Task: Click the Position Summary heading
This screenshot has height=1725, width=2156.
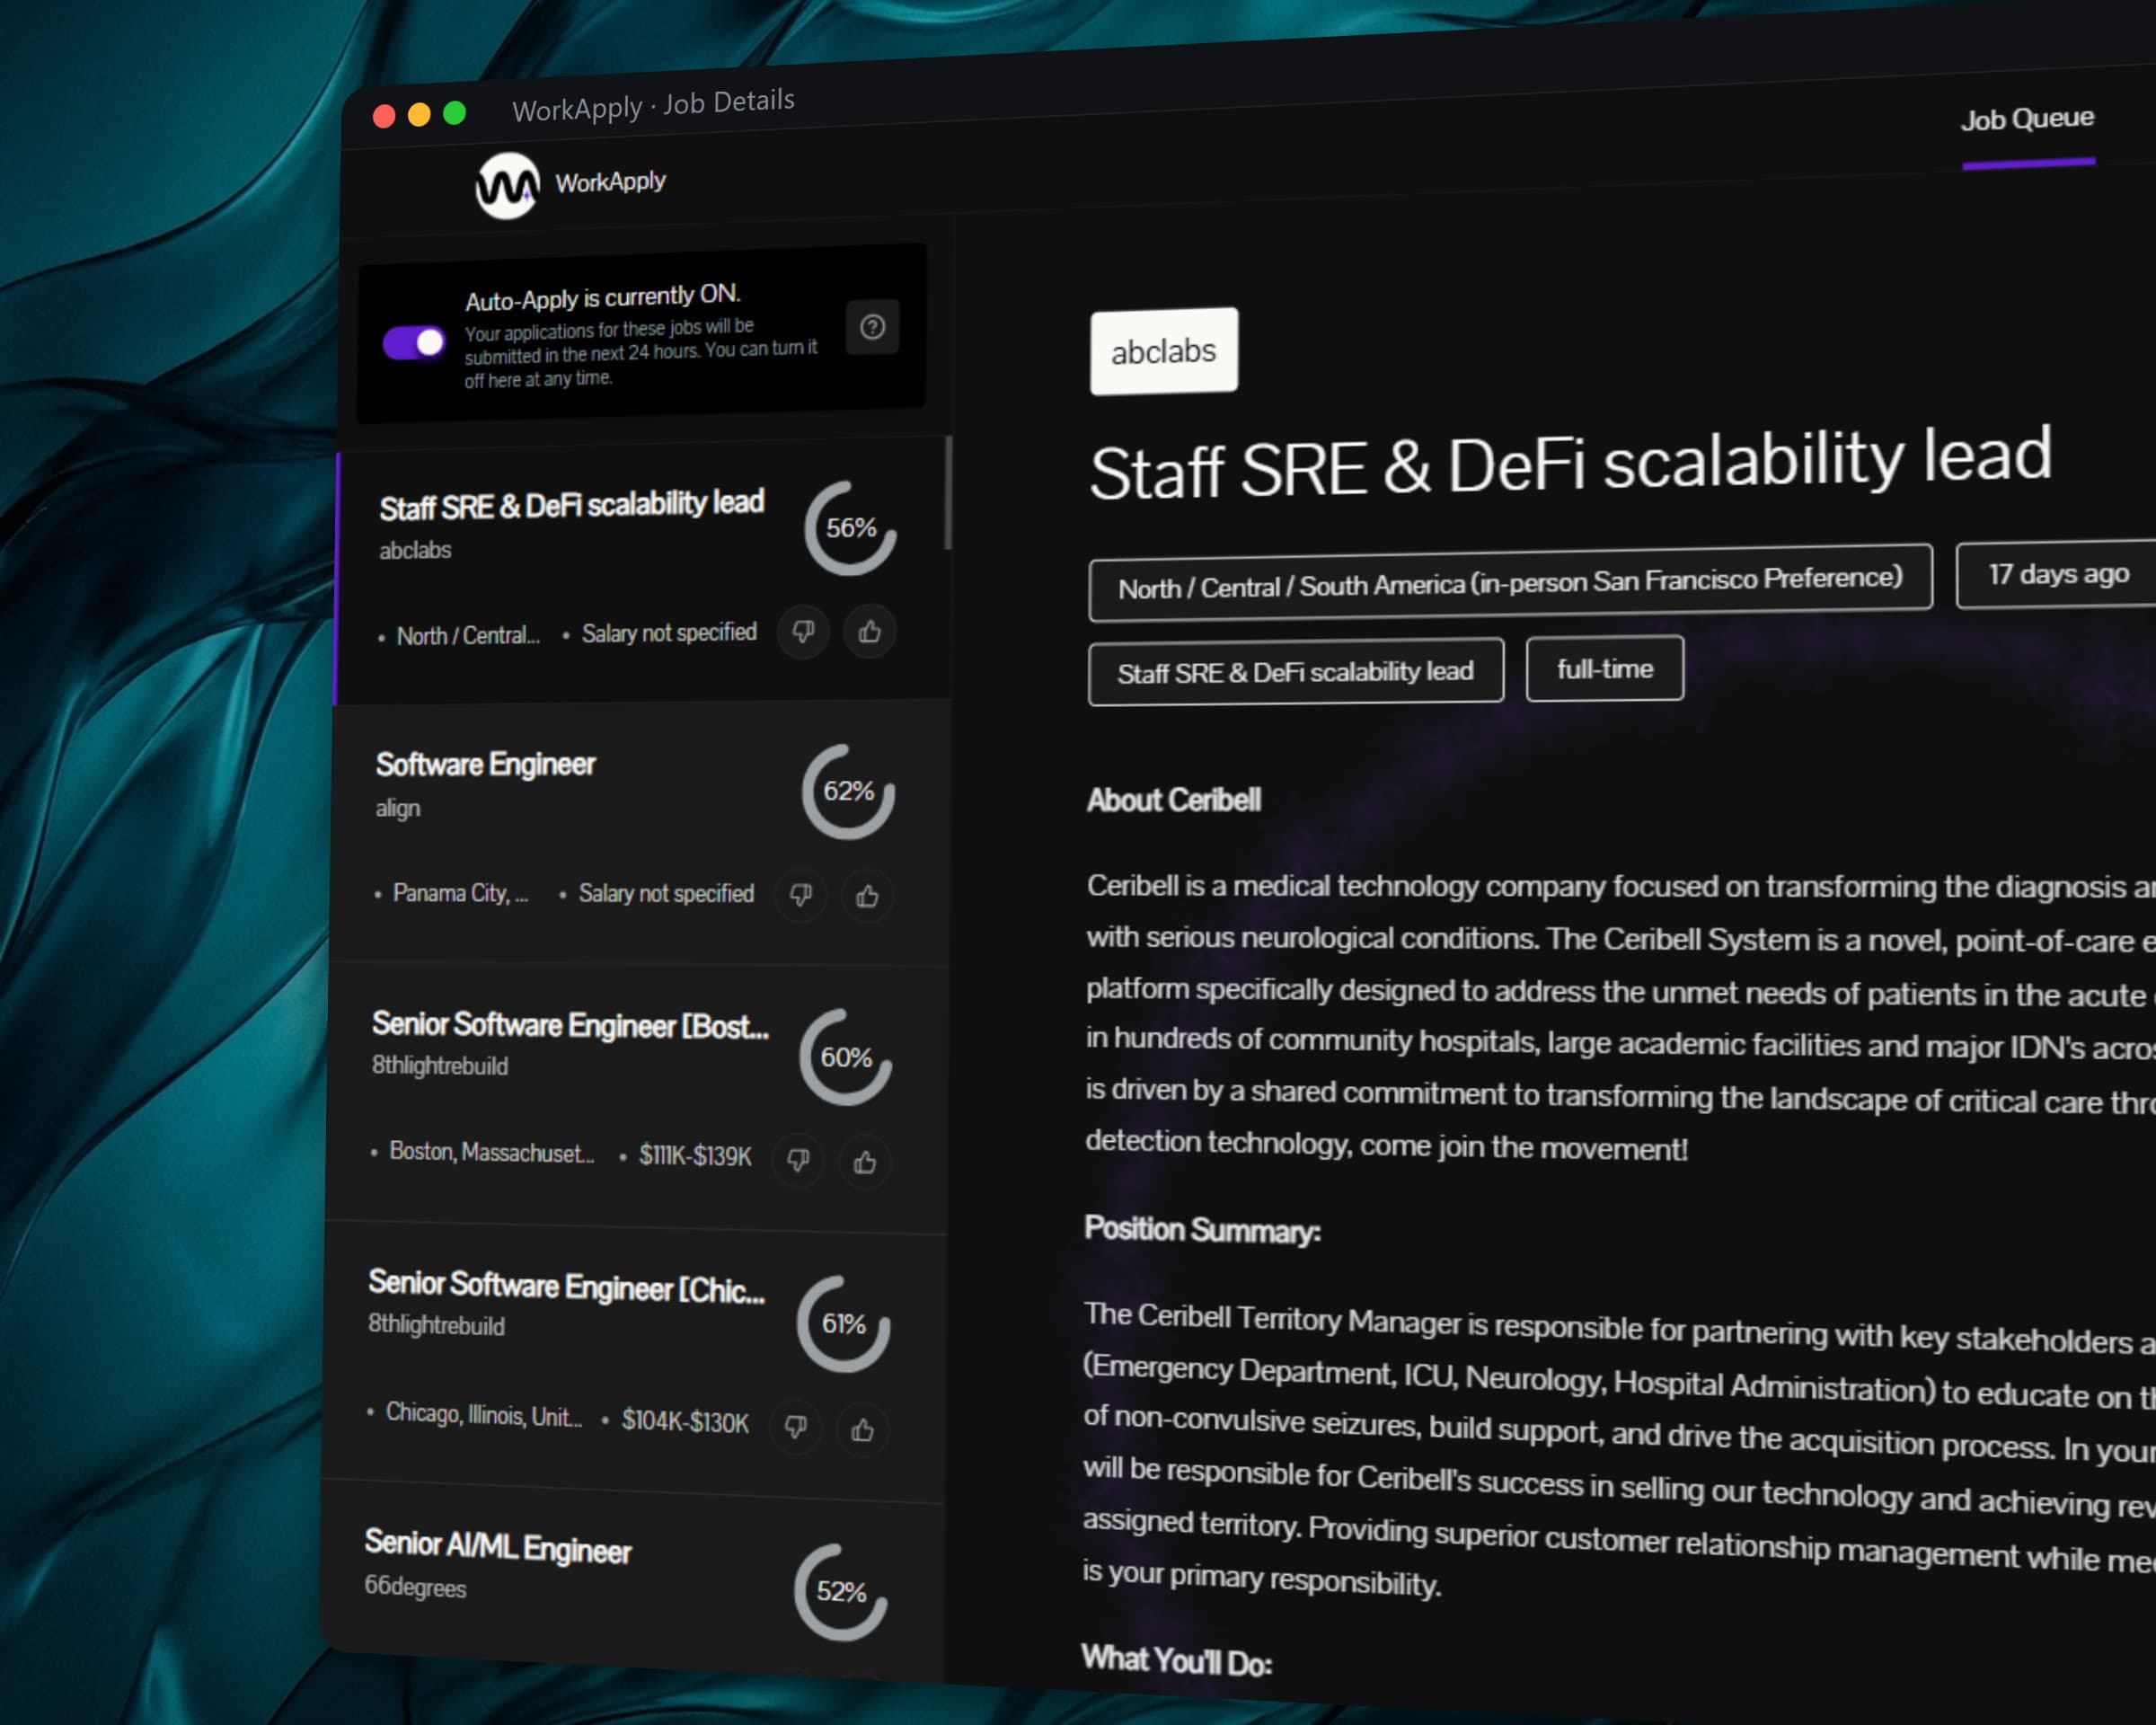Action: (x=1202, y=1229)
